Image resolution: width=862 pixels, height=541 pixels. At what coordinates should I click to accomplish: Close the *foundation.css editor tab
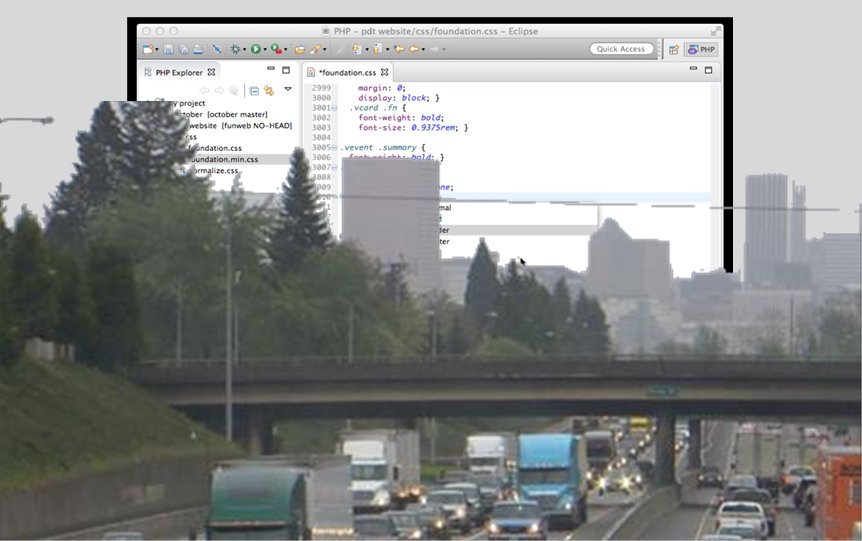[384, 72]
